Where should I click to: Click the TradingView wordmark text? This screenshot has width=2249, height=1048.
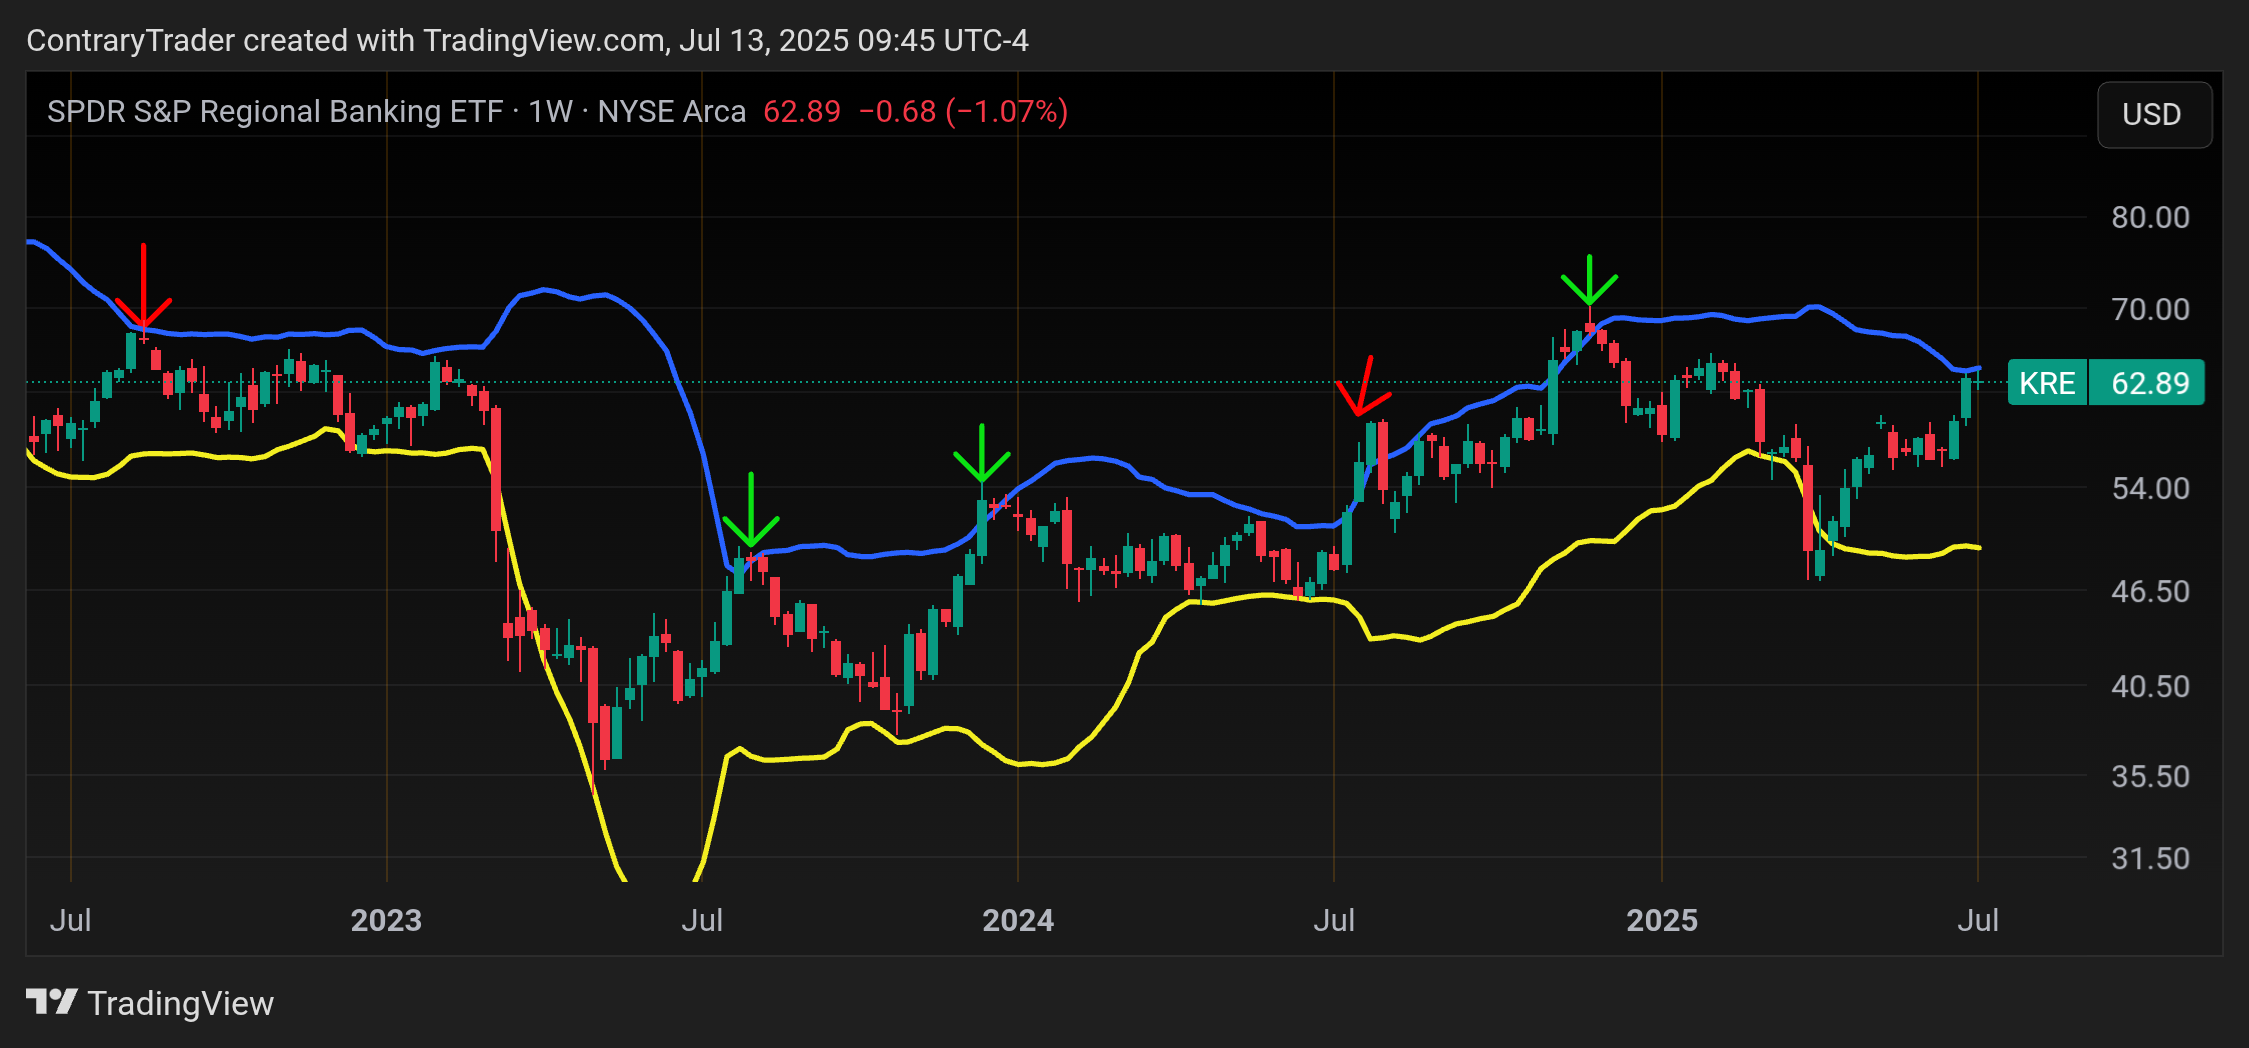click(181, 1003)
